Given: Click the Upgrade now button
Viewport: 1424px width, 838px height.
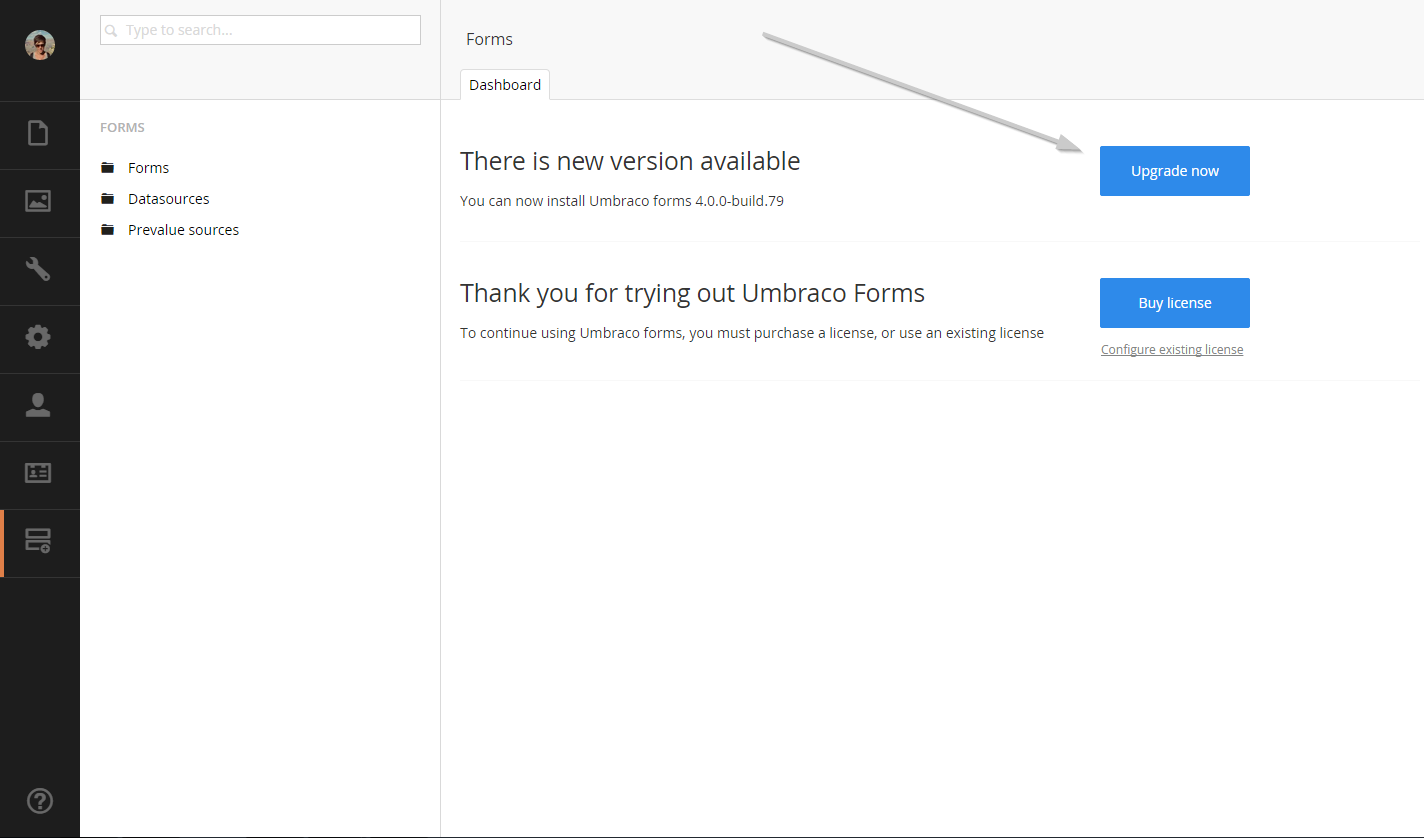Looking at the screenshot, I should click(1175, 171).
